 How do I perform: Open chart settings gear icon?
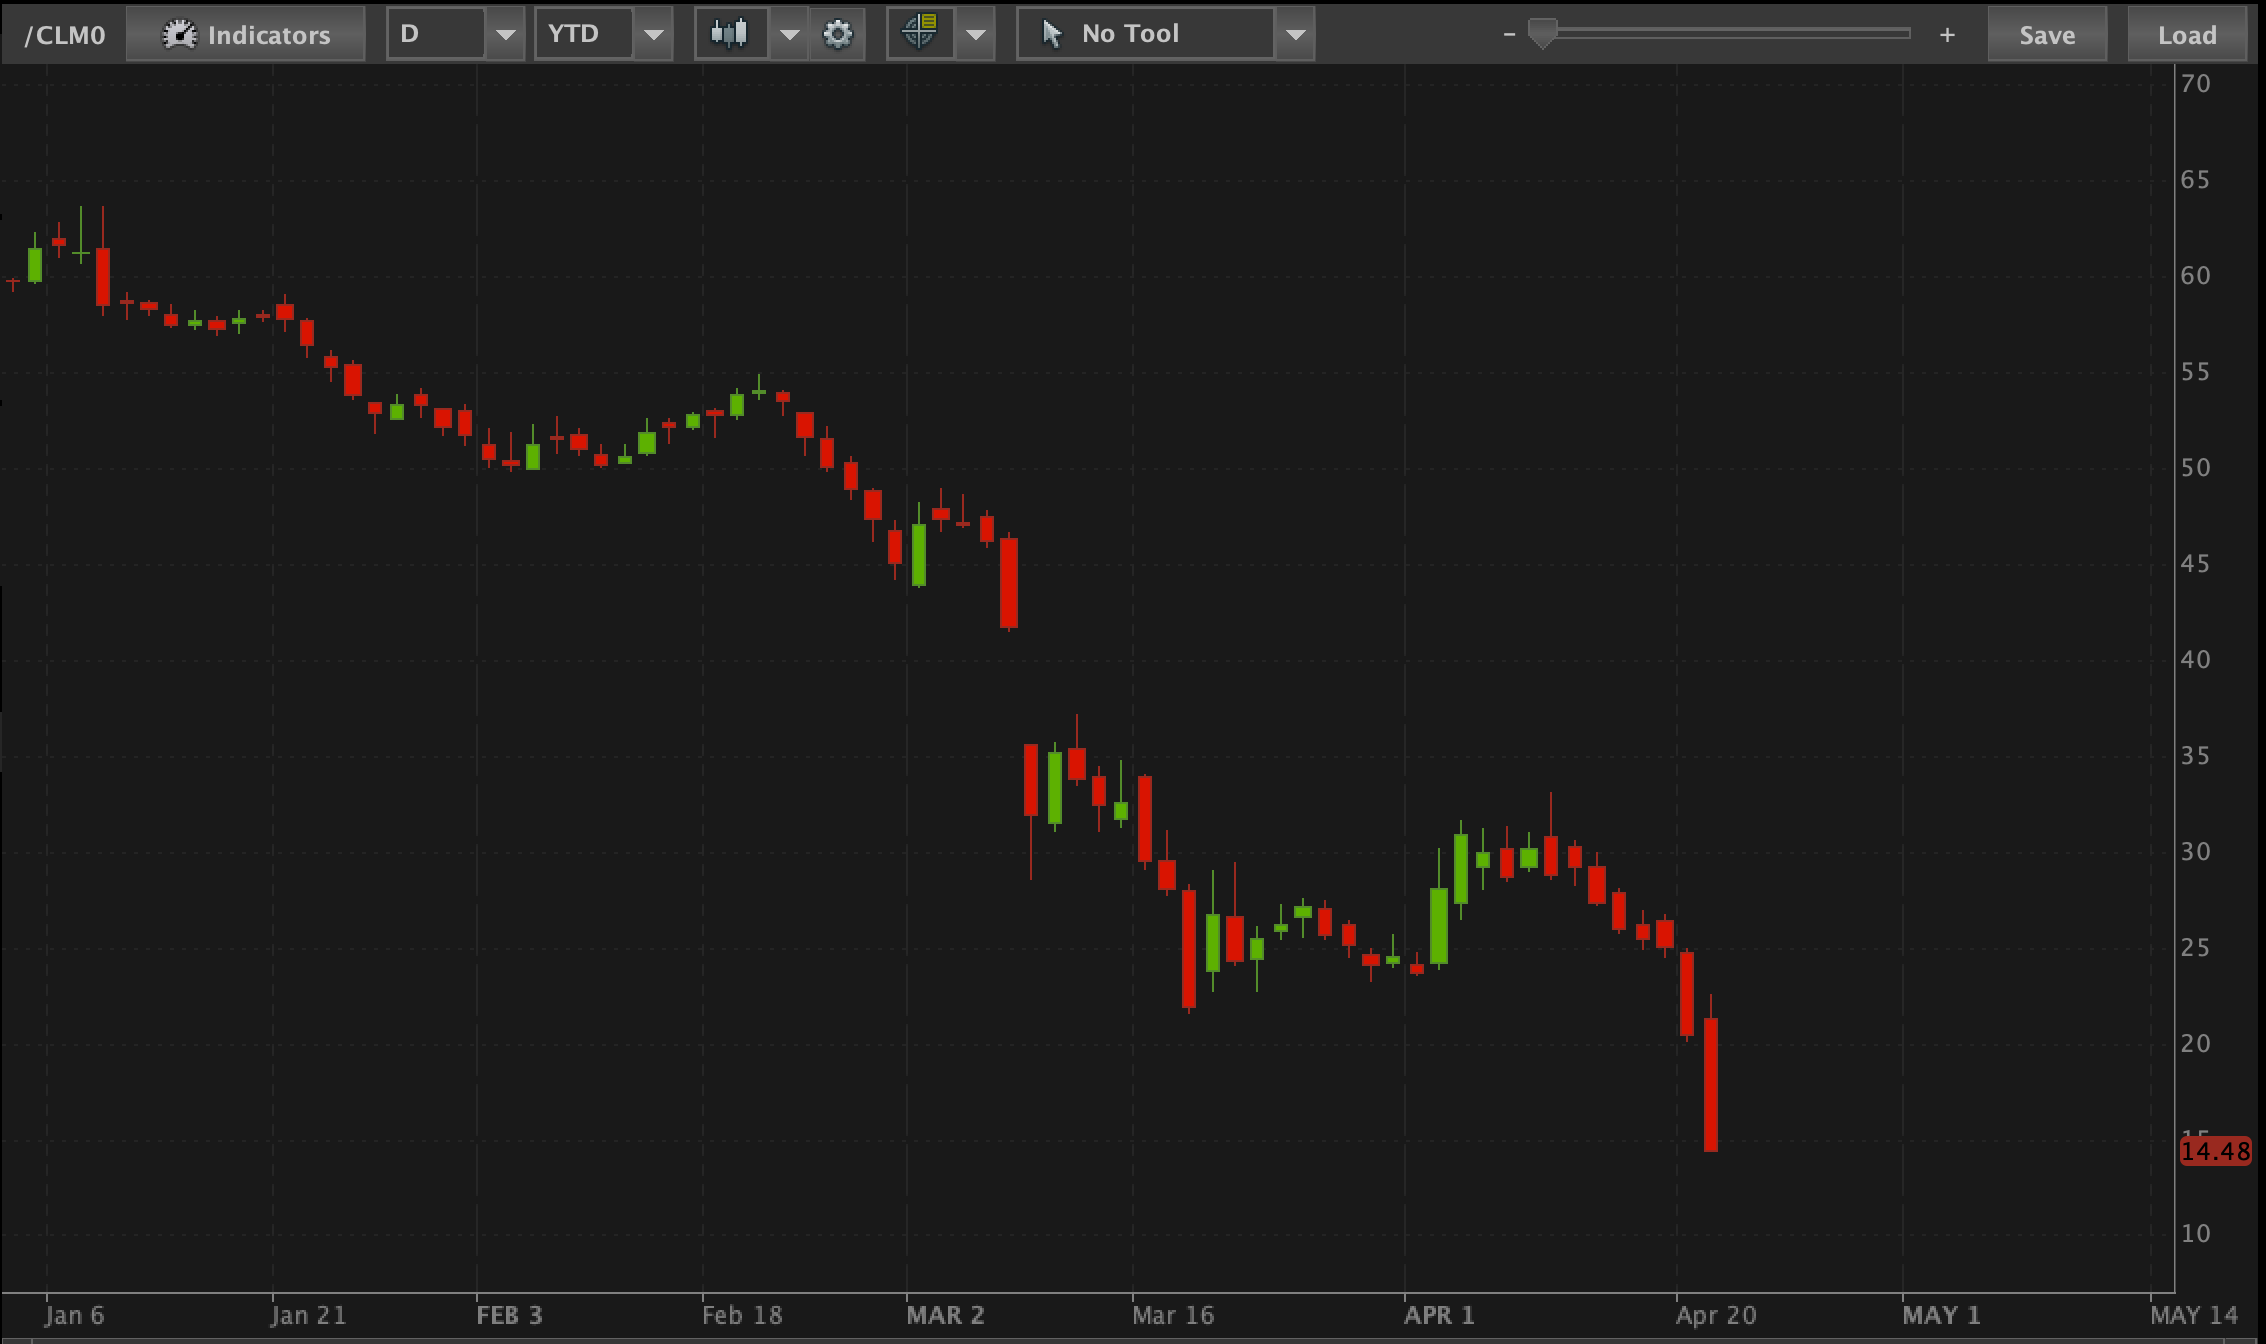click(x=837, y=35)
